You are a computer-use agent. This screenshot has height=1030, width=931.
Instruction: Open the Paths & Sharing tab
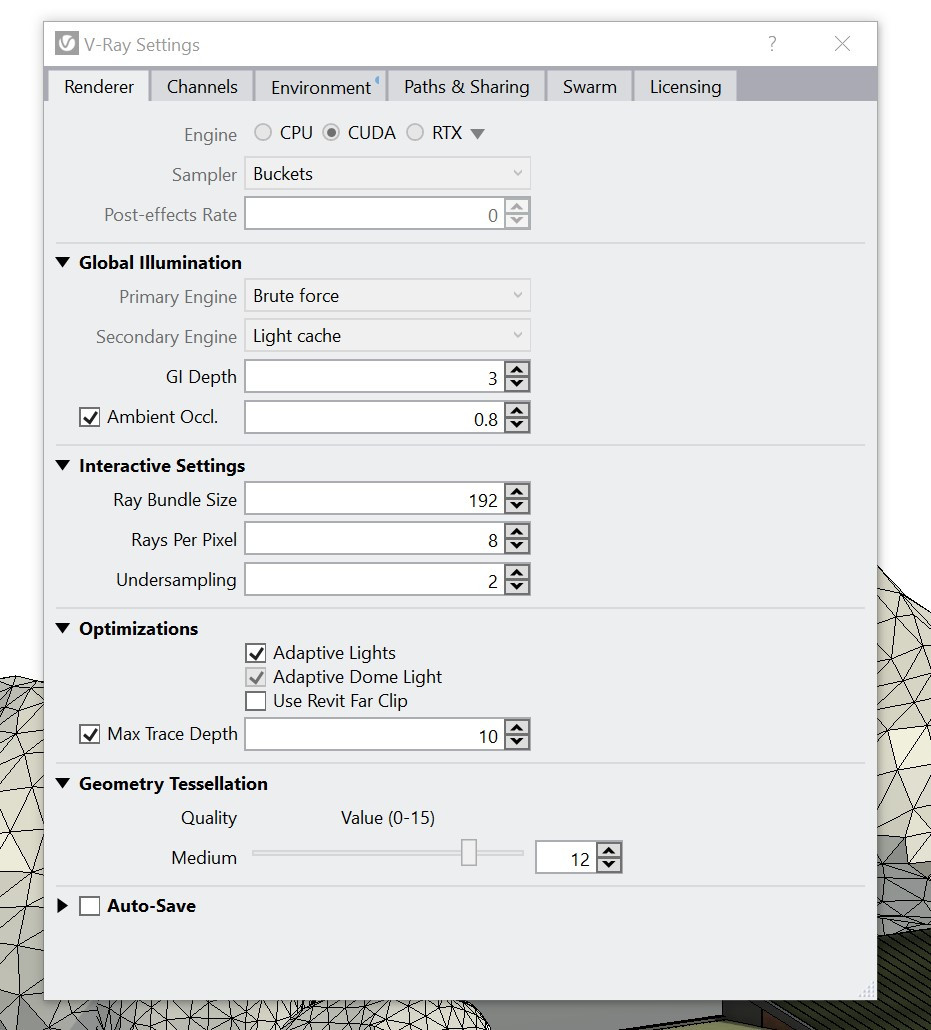point(466,86)
